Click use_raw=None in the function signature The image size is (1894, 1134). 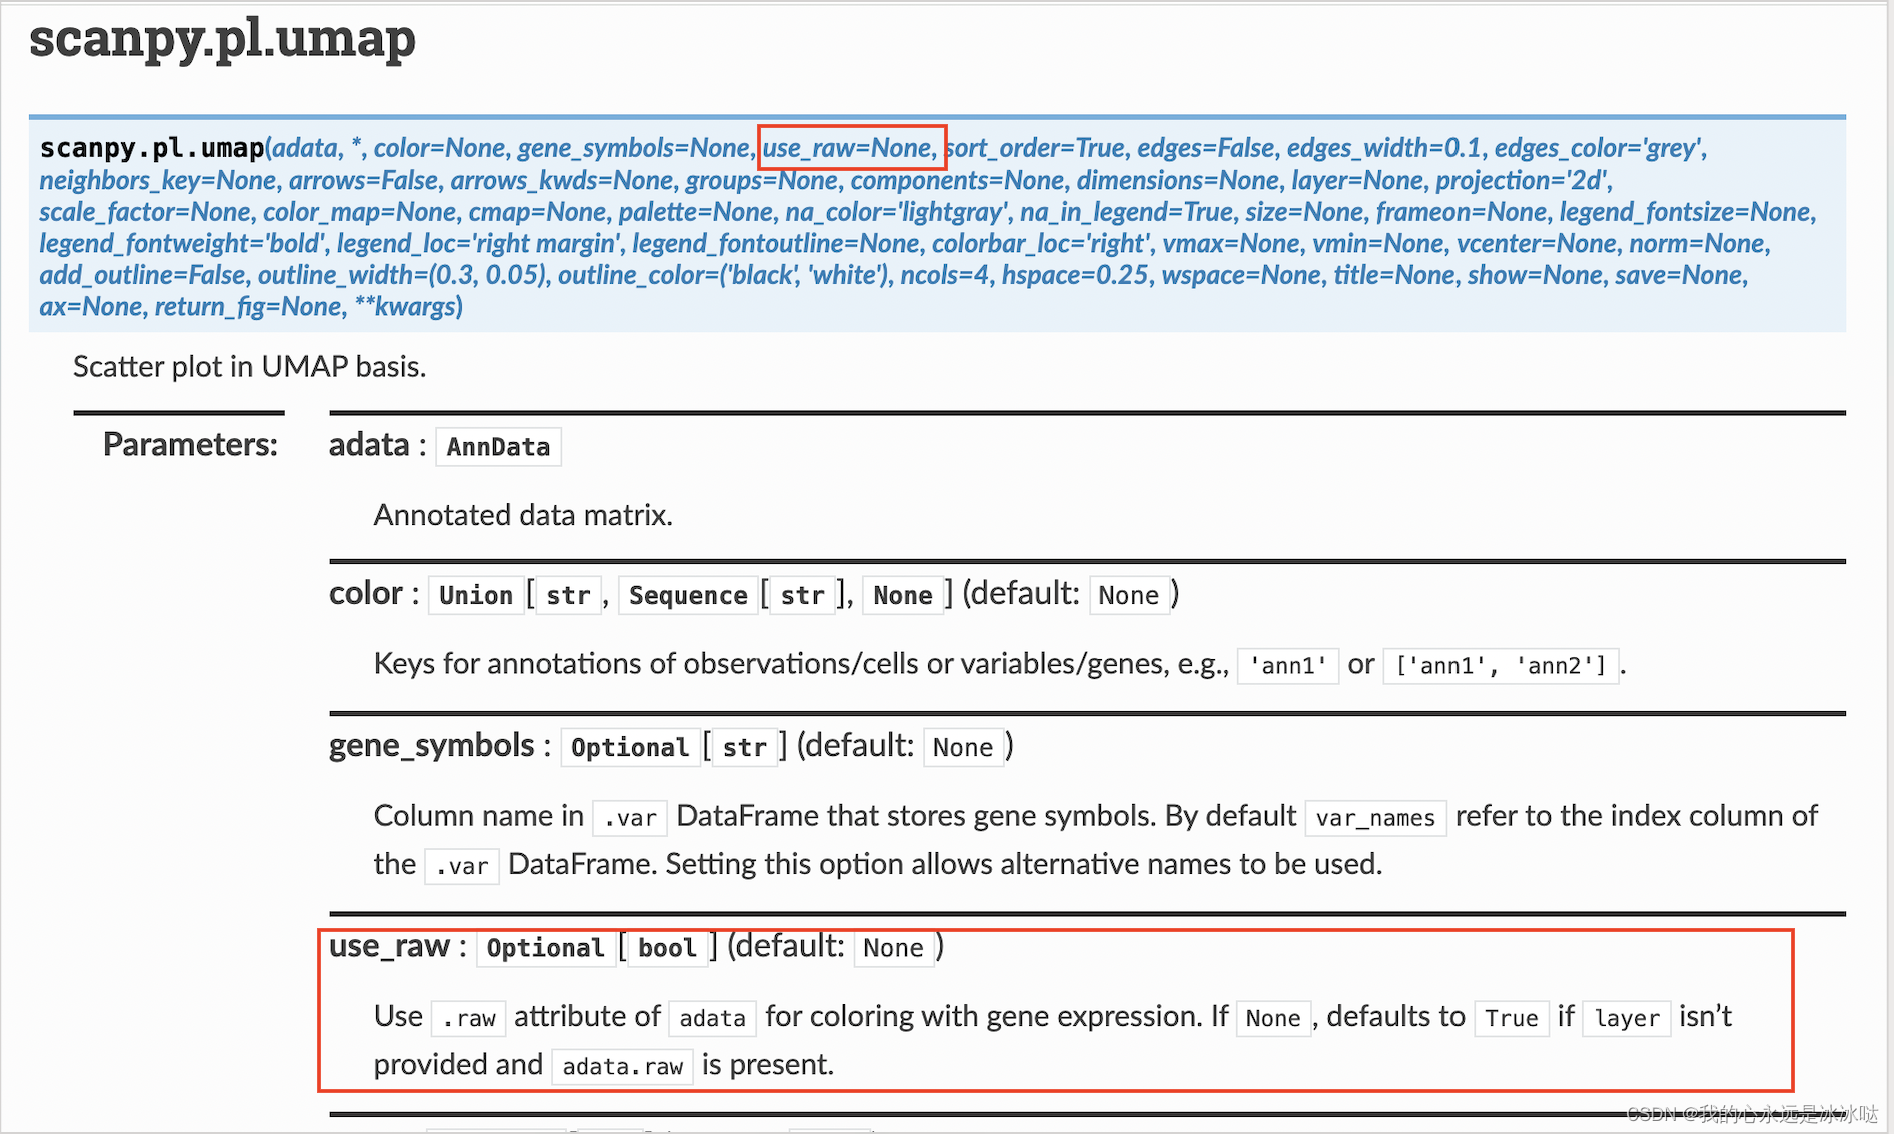[x=848, y=148]
